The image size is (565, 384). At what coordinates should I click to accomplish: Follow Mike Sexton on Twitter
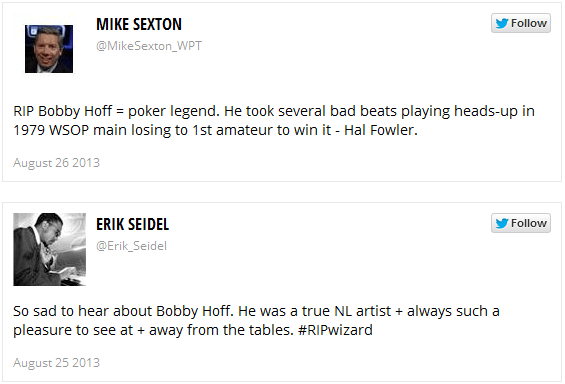coord(521,23)
